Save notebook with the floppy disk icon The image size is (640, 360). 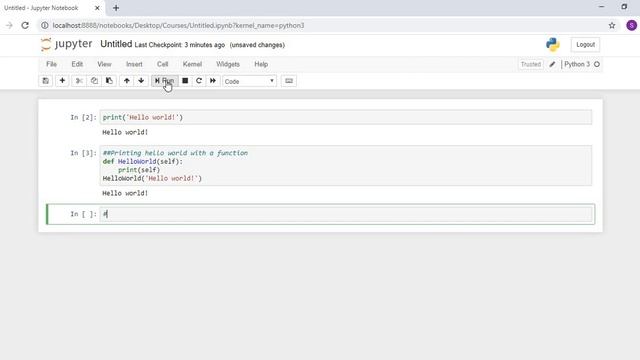46,81
